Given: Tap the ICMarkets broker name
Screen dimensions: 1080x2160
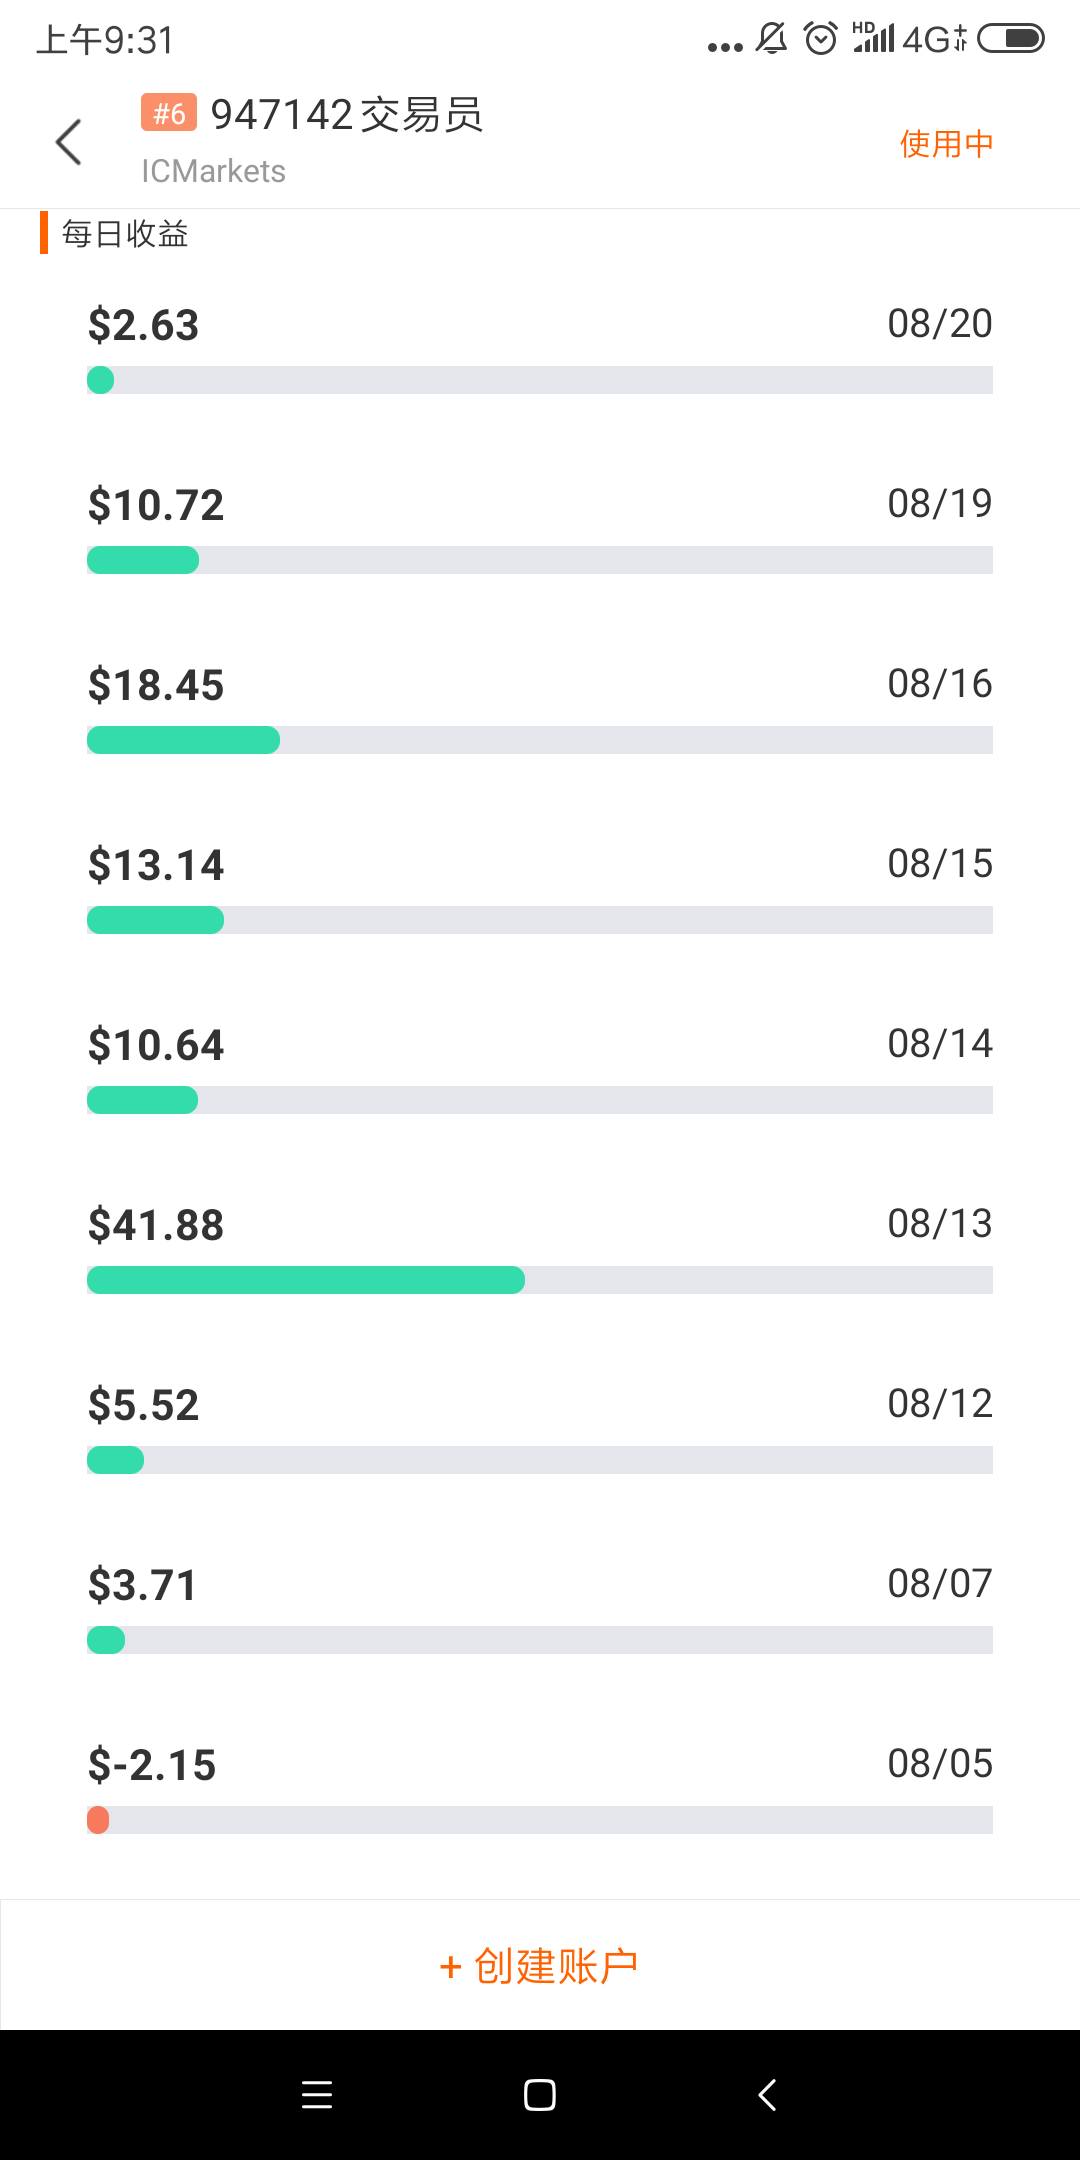Looking at the screenshot, I should (x=213, y=171).
